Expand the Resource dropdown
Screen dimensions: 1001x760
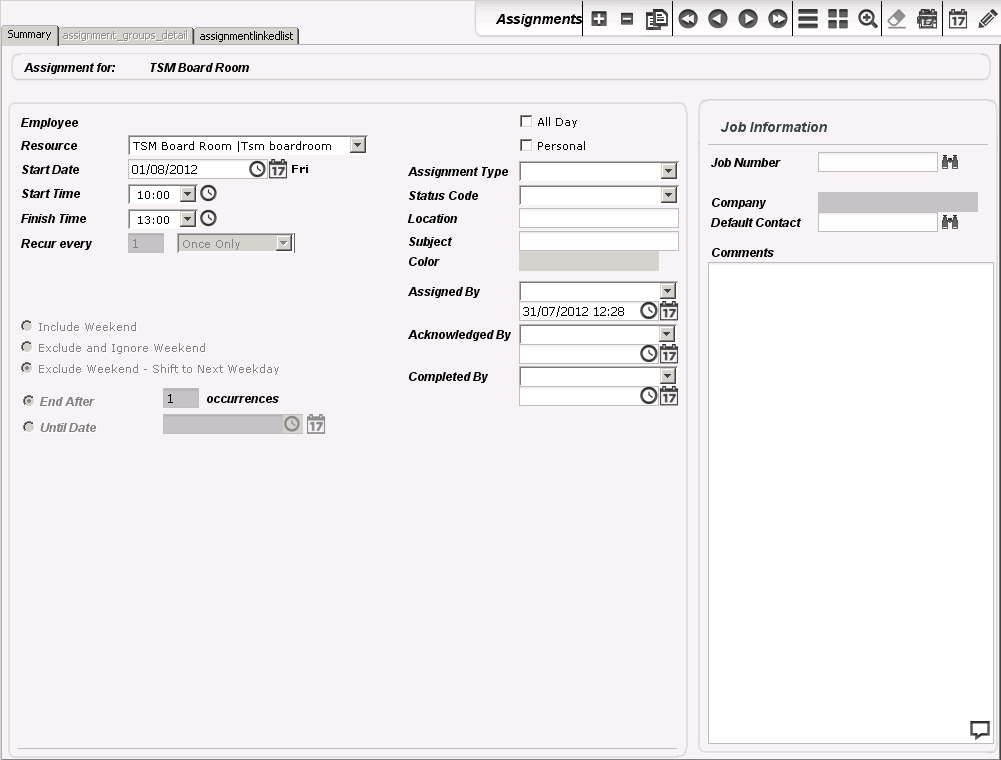[x=358, y=146]
